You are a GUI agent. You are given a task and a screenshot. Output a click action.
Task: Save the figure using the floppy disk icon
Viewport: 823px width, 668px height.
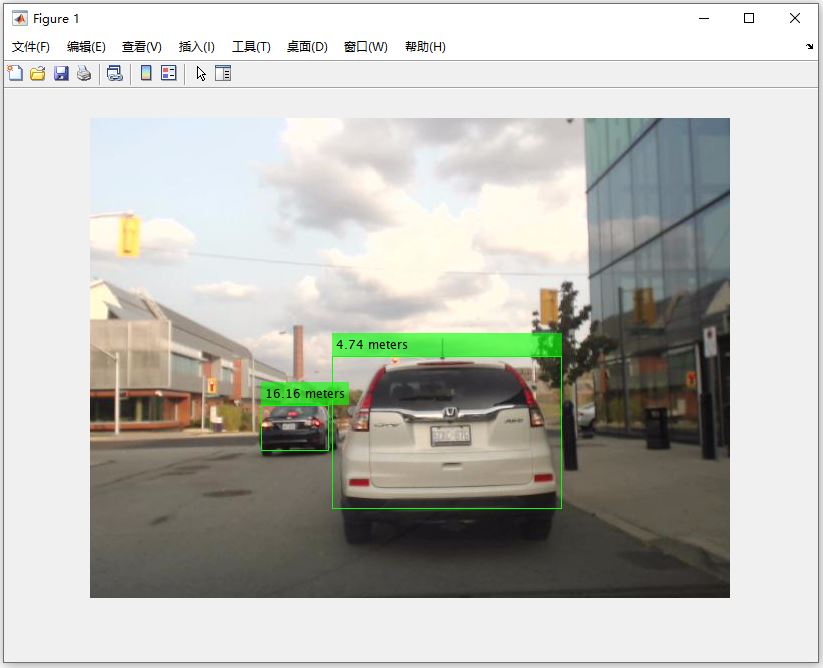[61, 73]
